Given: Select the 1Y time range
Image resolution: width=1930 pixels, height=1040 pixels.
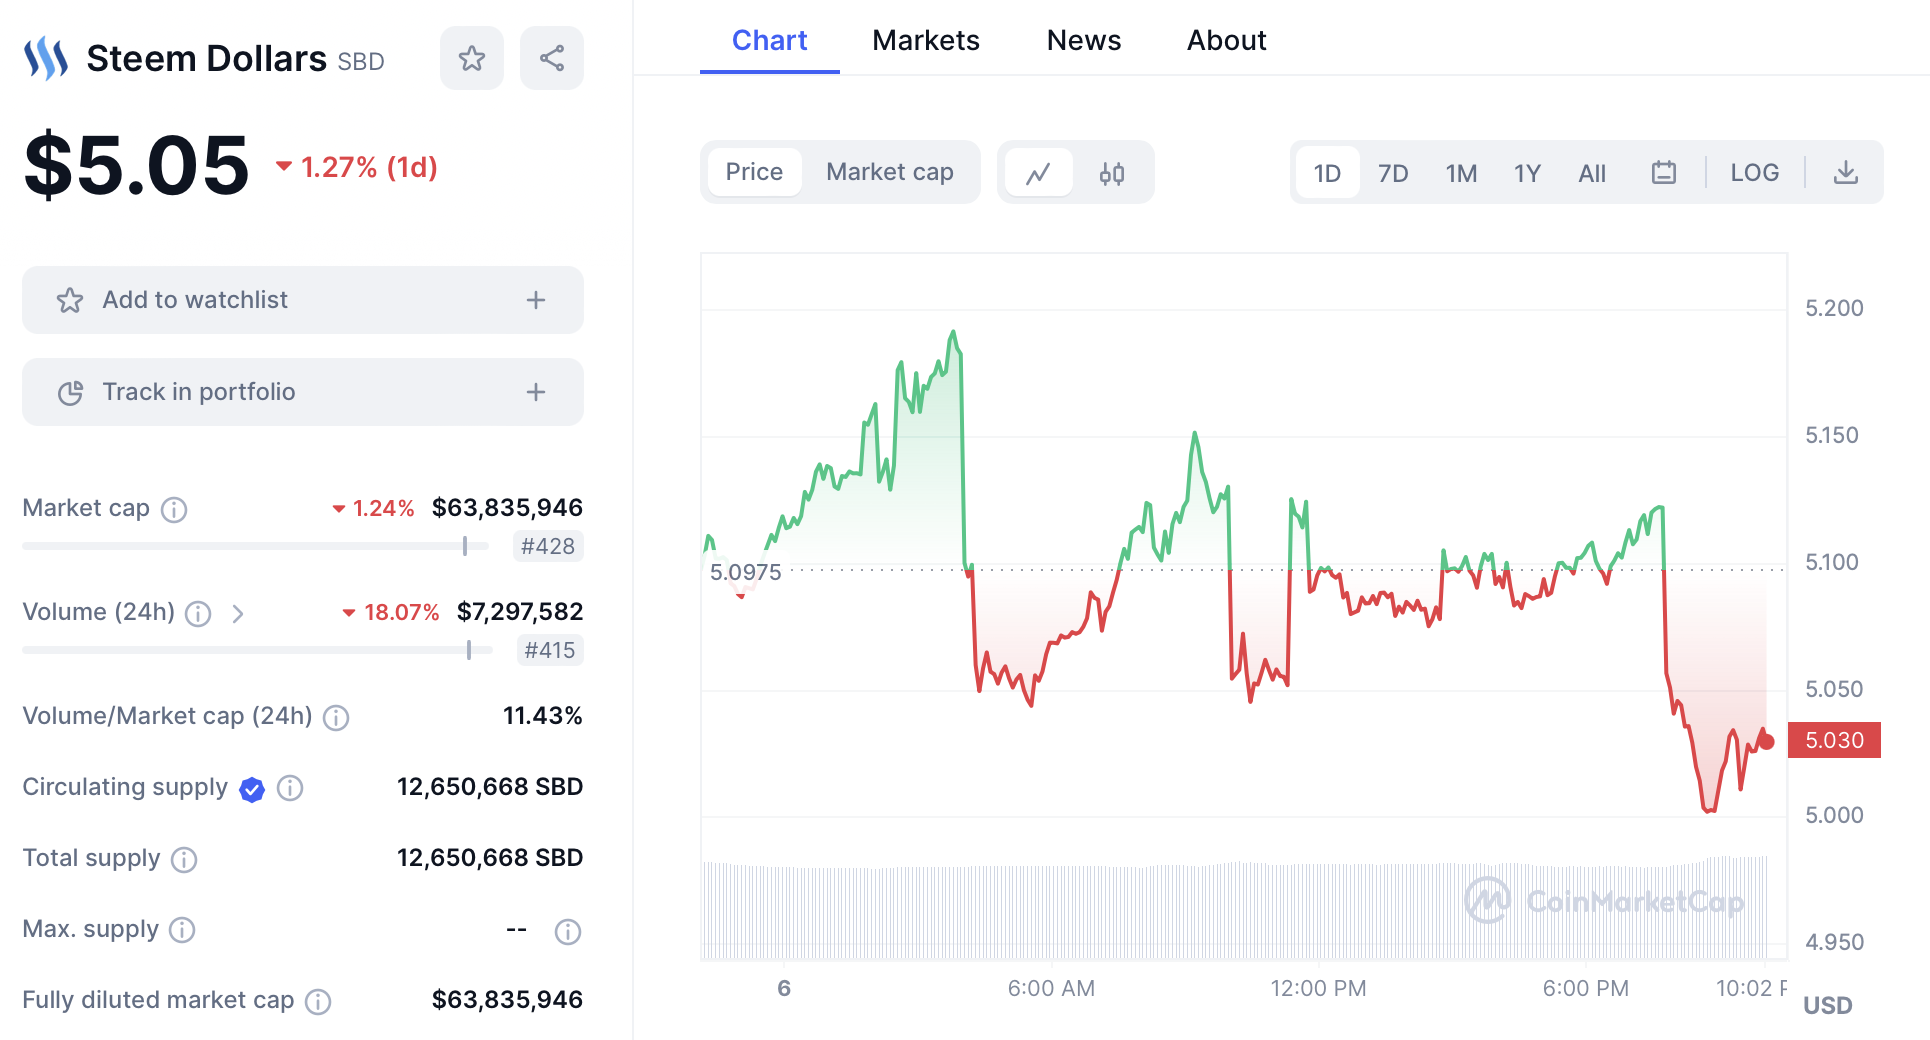Looking at the screenshot, I should [1526, 173].
